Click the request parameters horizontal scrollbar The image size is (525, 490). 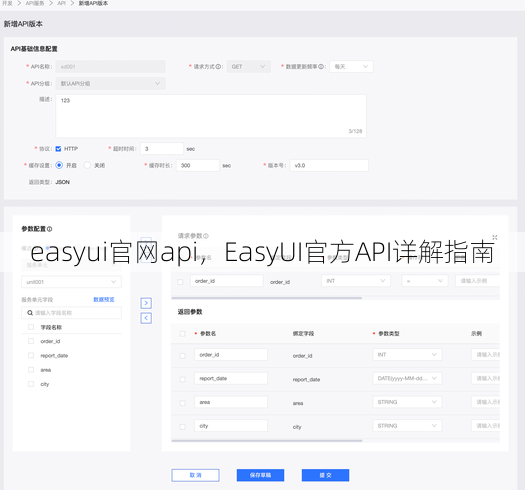click(267, 298)
